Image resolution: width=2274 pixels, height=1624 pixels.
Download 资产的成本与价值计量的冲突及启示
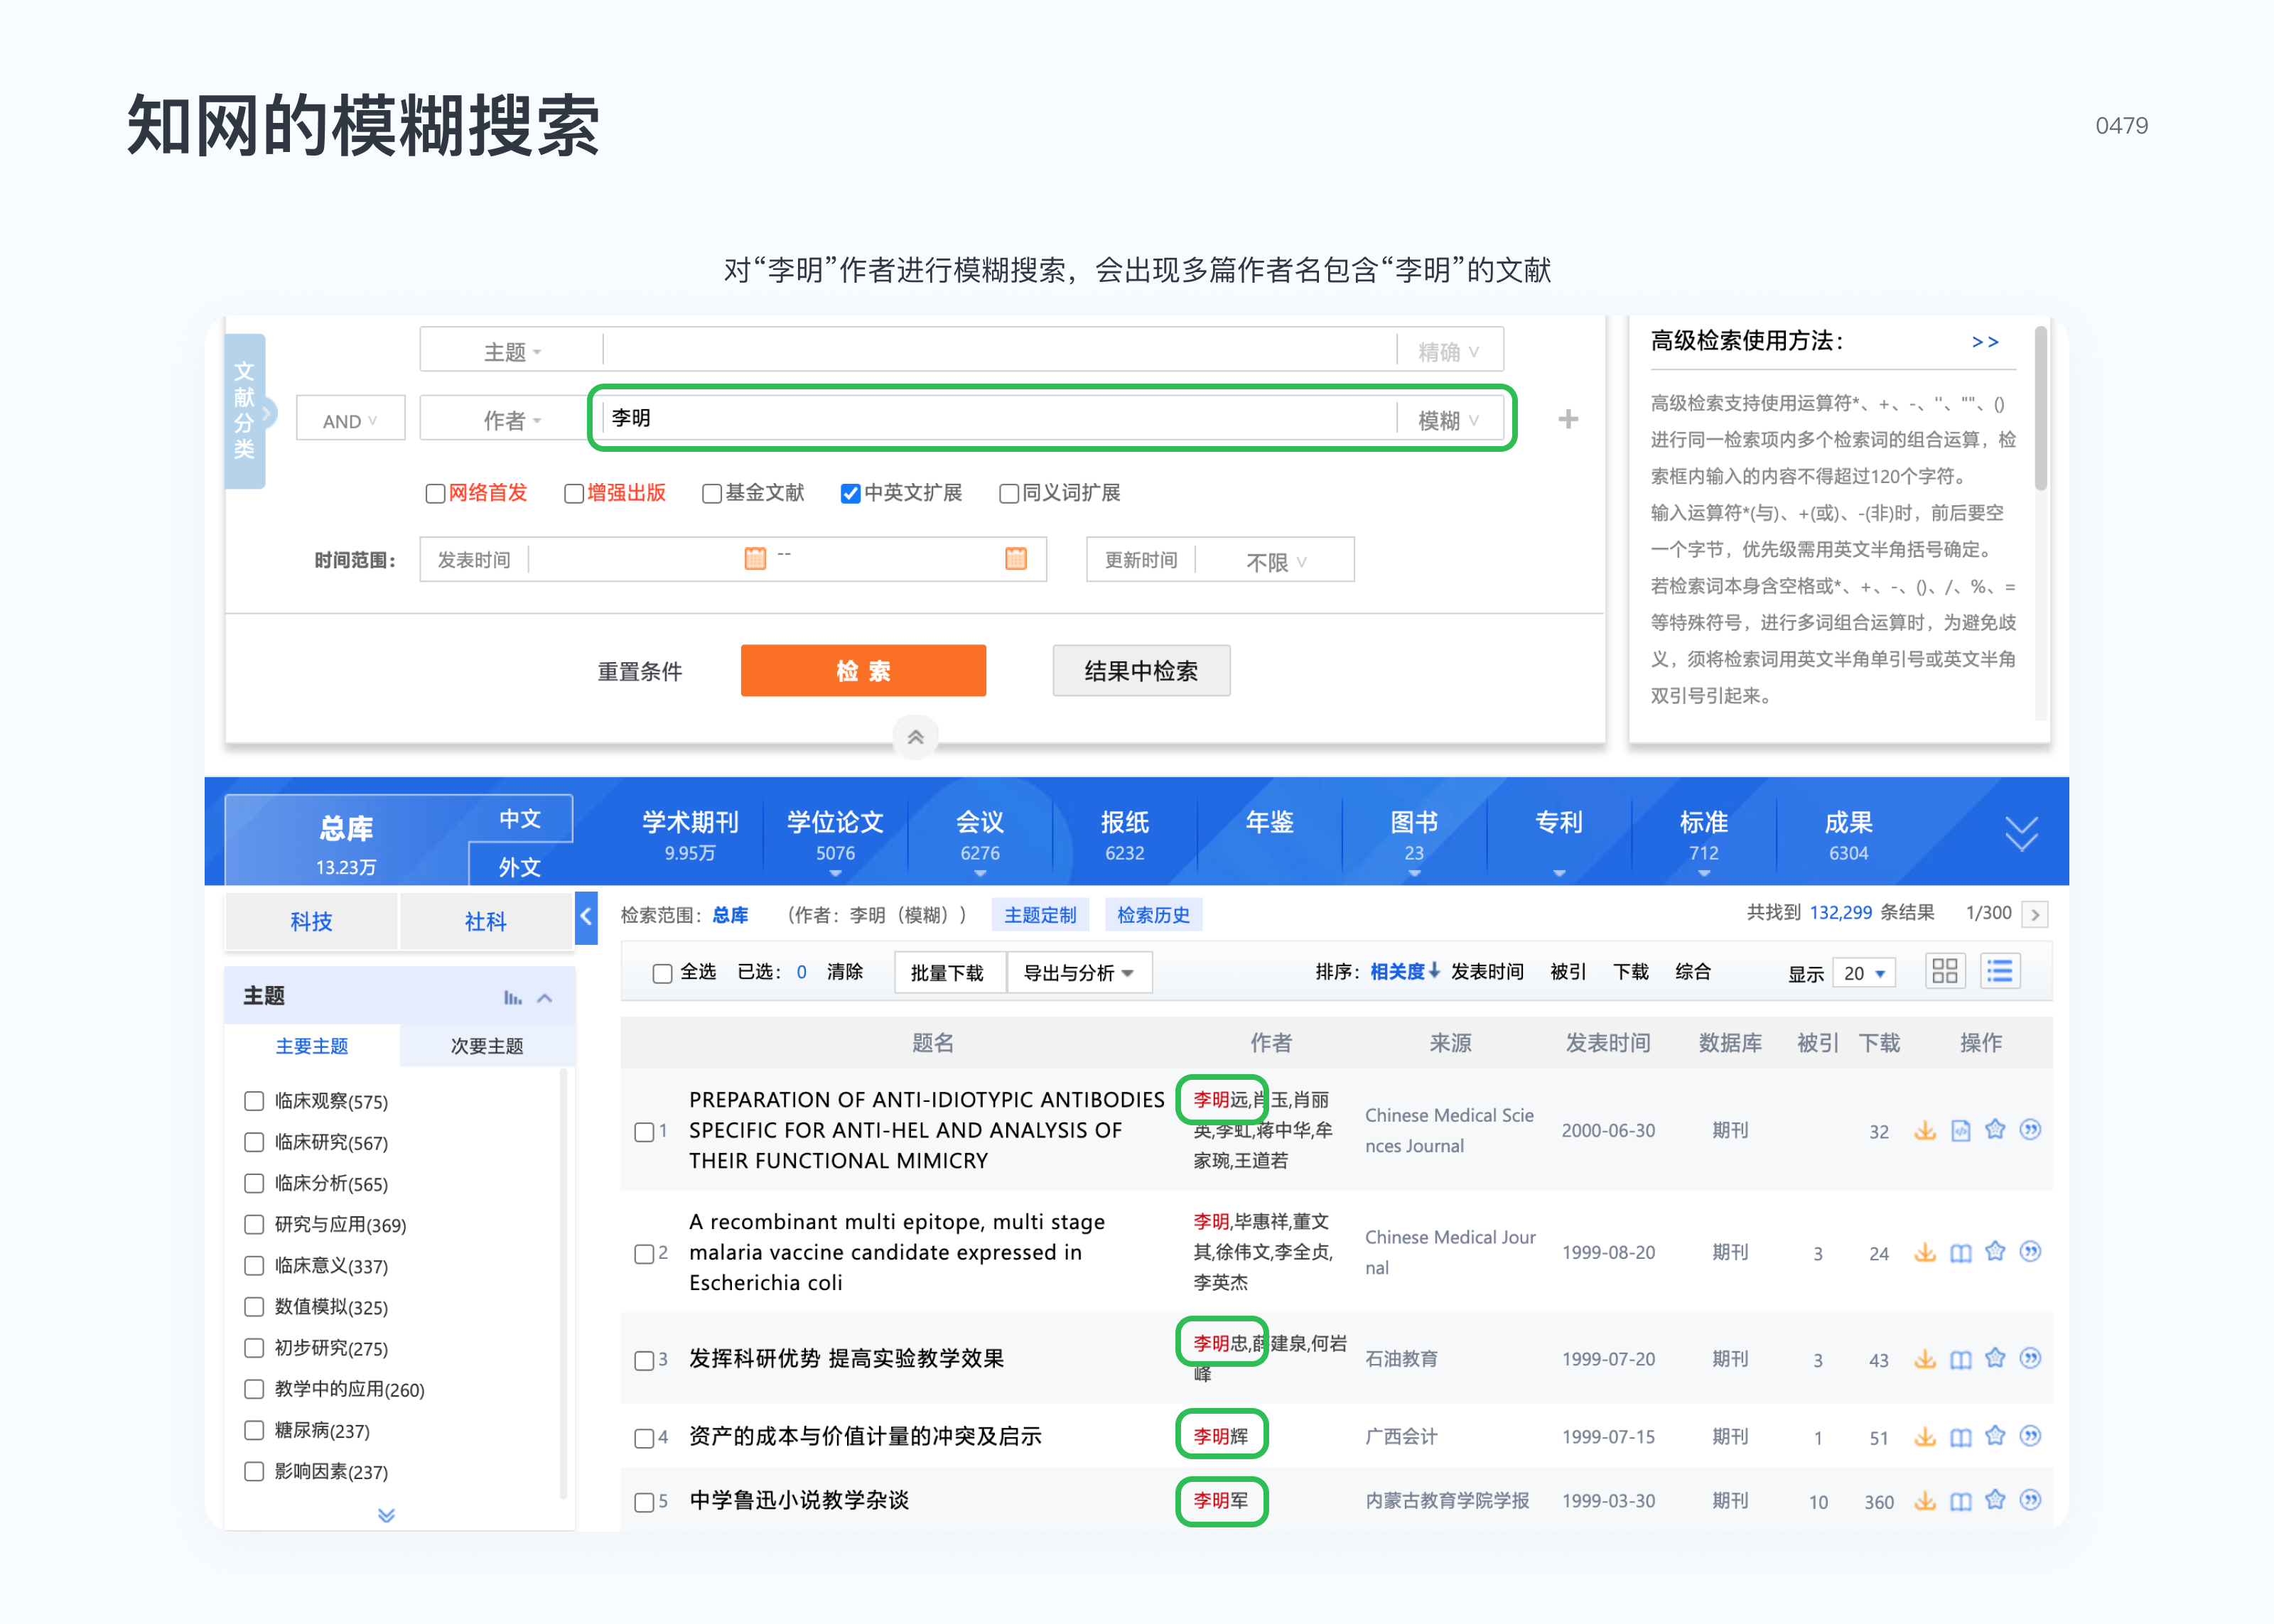[x=1925, y=1438]
